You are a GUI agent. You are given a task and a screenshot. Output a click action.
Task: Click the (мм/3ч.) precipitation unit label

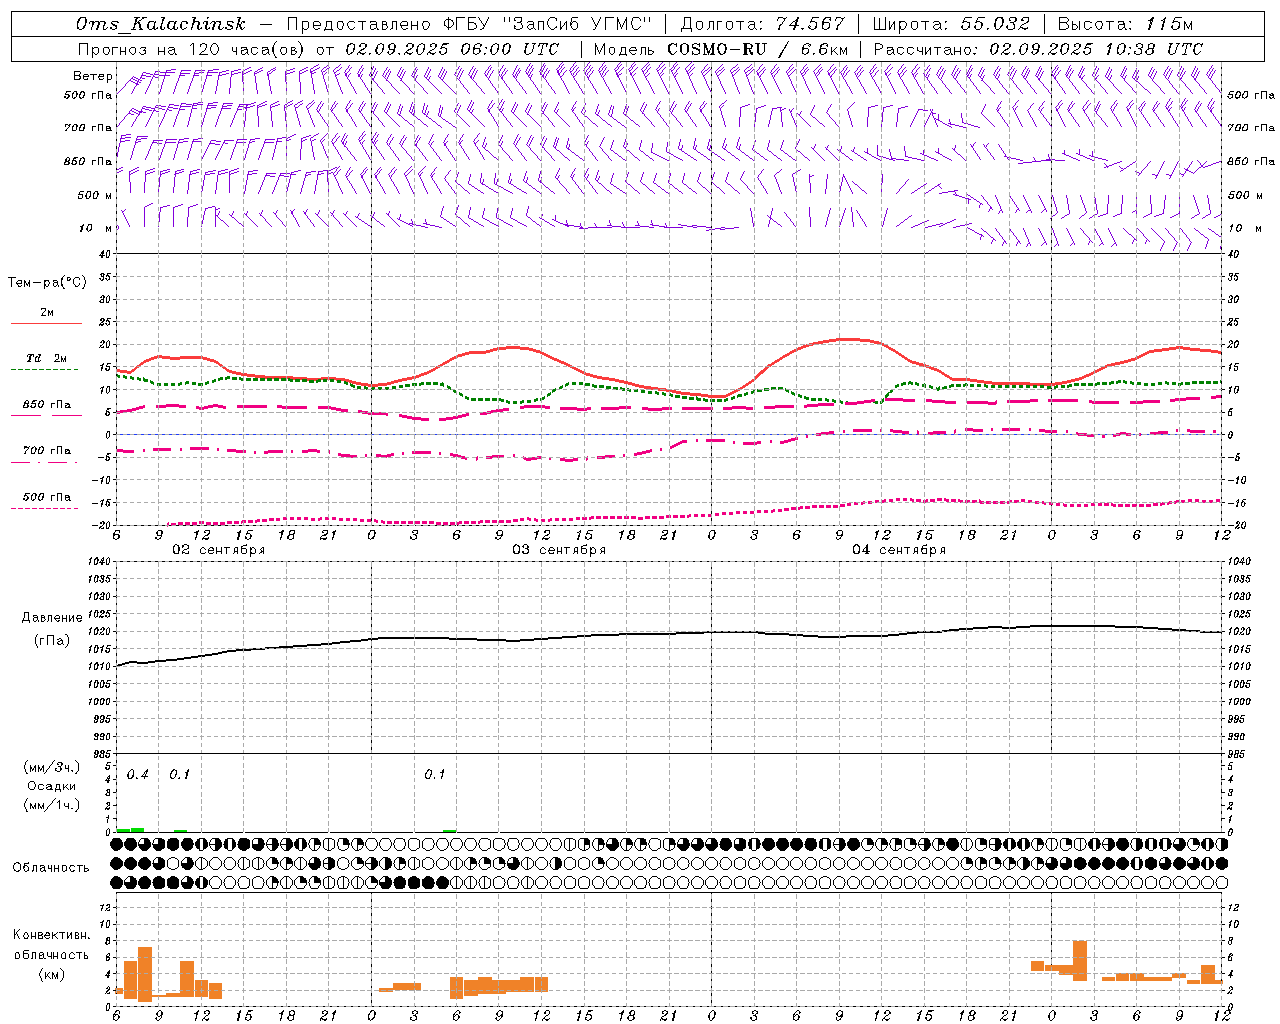coord(52,767)
